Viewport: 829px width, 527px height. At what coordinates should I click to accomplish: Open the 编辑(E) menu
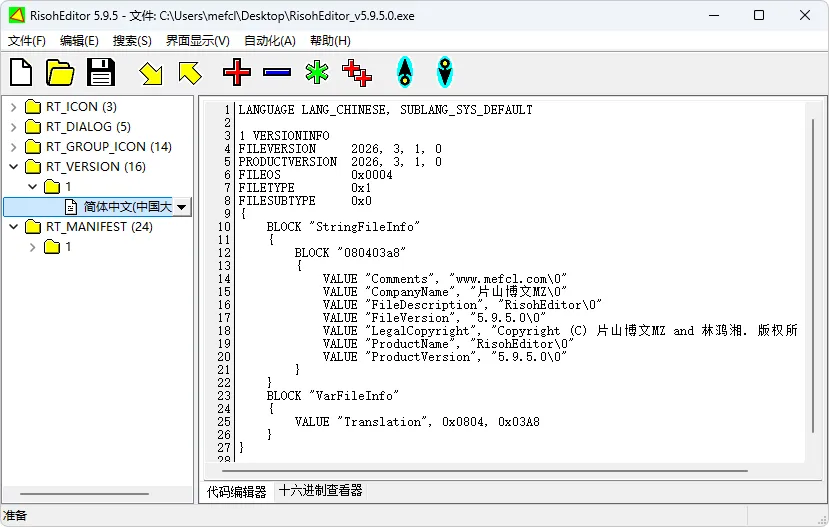click(x=79, y=41)
